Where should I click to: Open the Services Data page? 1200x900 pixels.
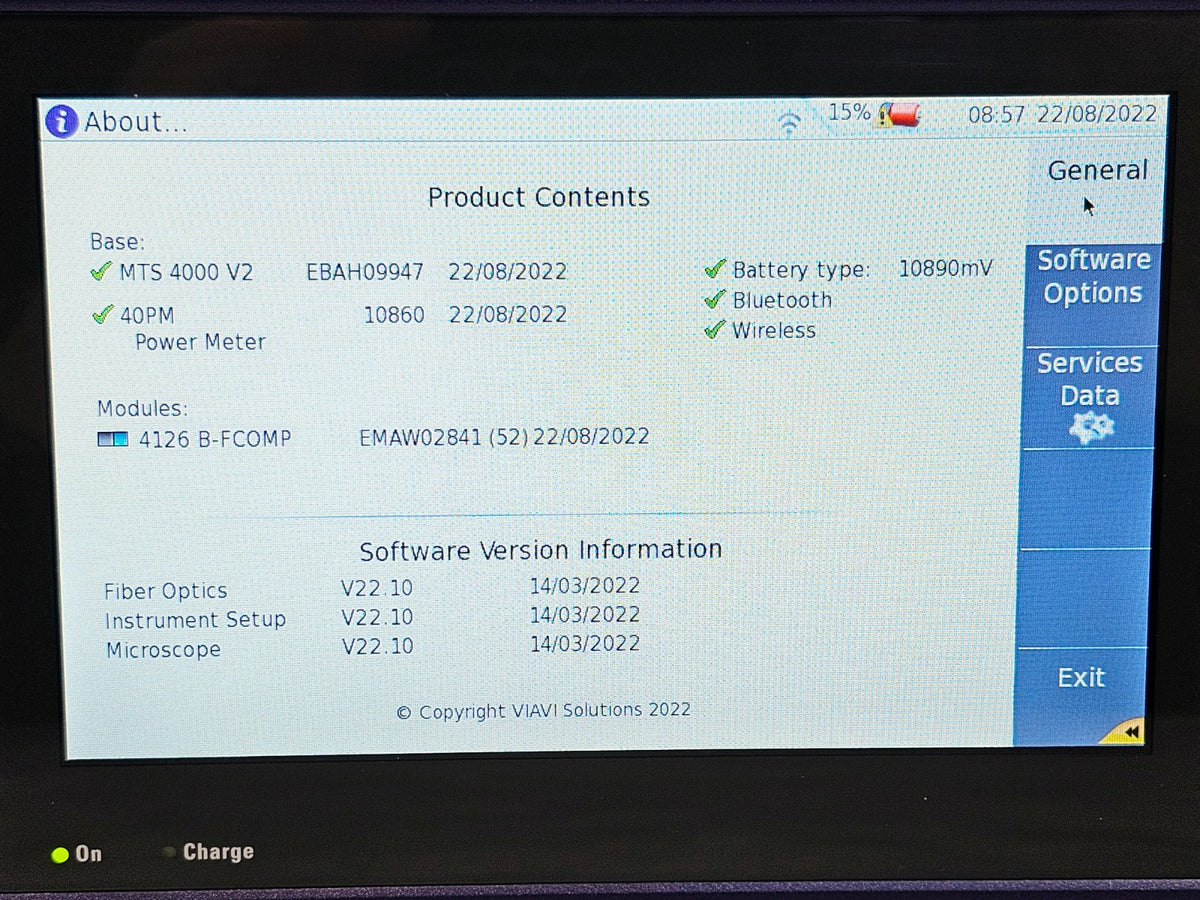1089,397
